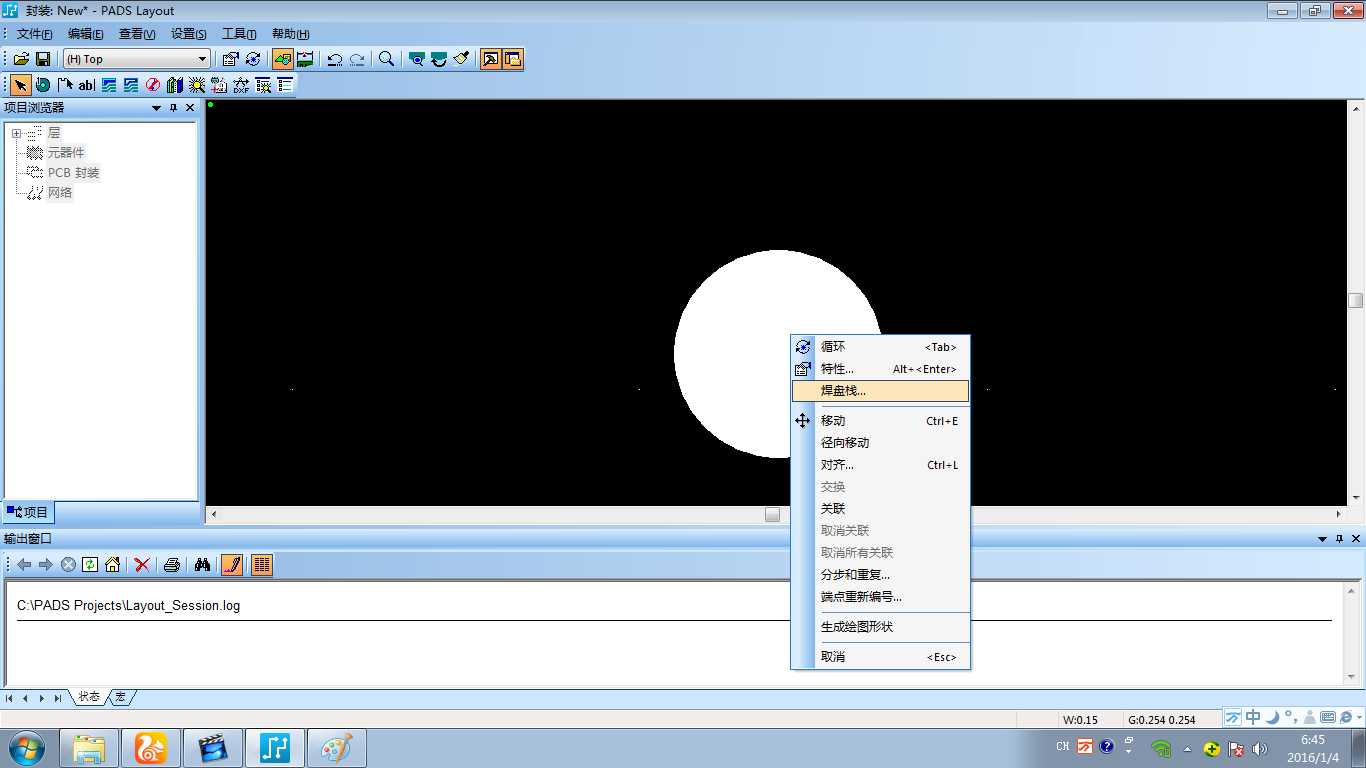The height and width of the screenshot is (768, 1366).
Task: Click the home icon in output window
Action: tap(112, 565)
